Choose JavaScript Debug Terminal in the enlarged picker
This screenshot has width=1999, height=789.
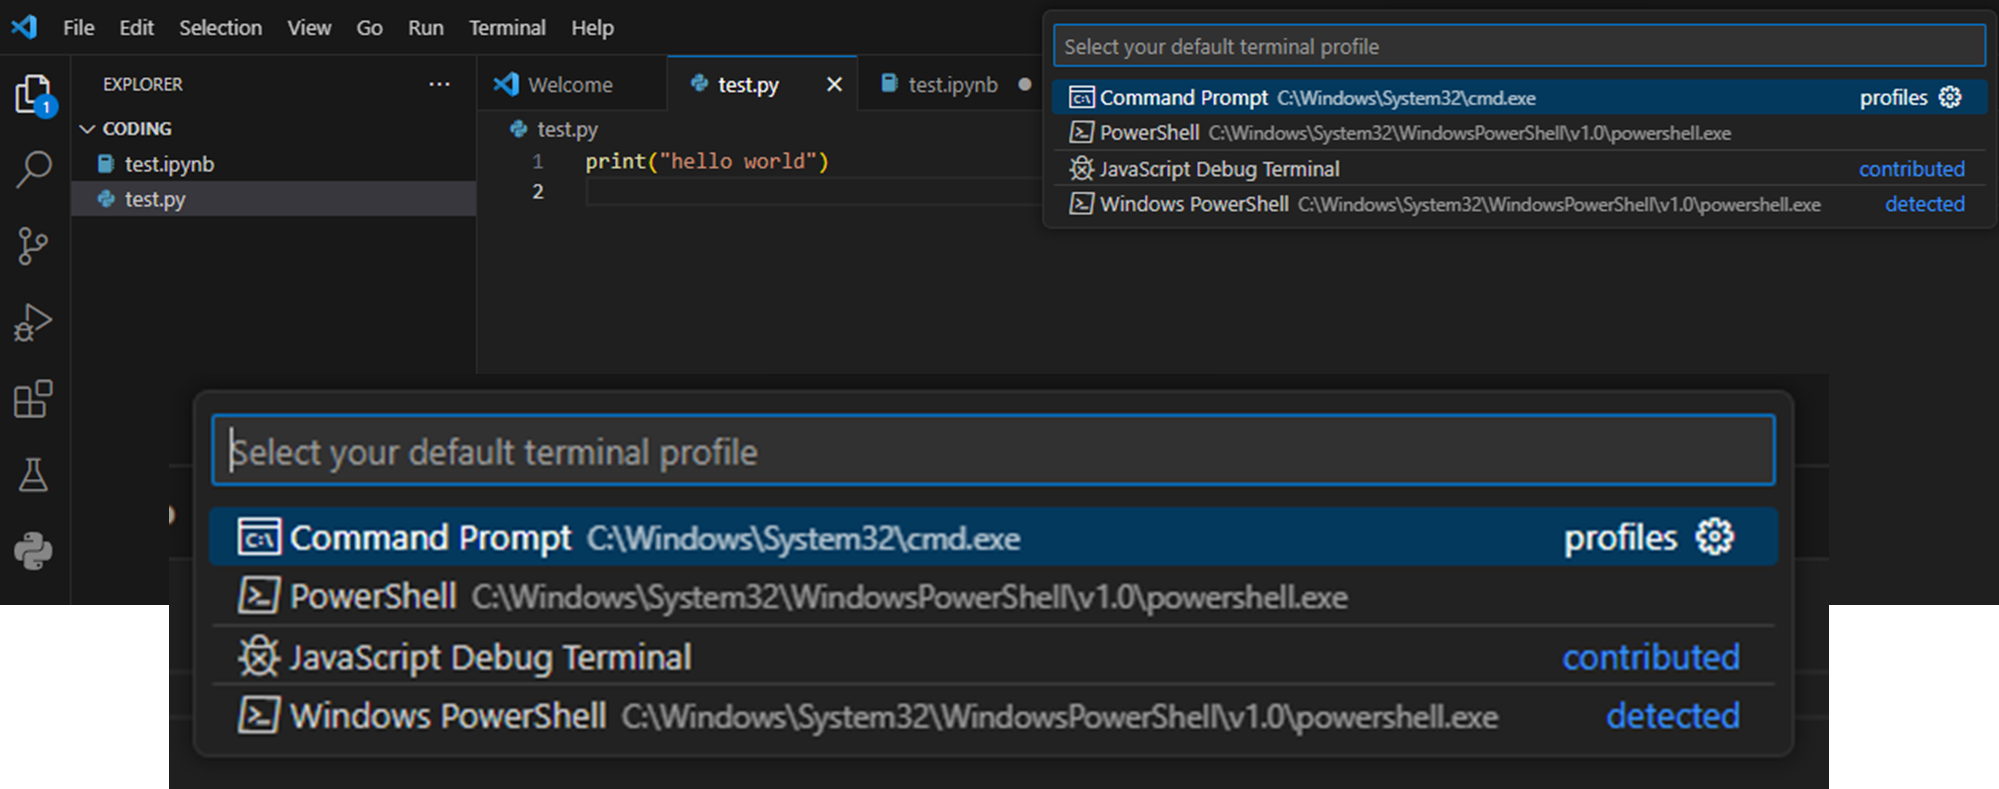pyautogui.click(x=993, y=656)
